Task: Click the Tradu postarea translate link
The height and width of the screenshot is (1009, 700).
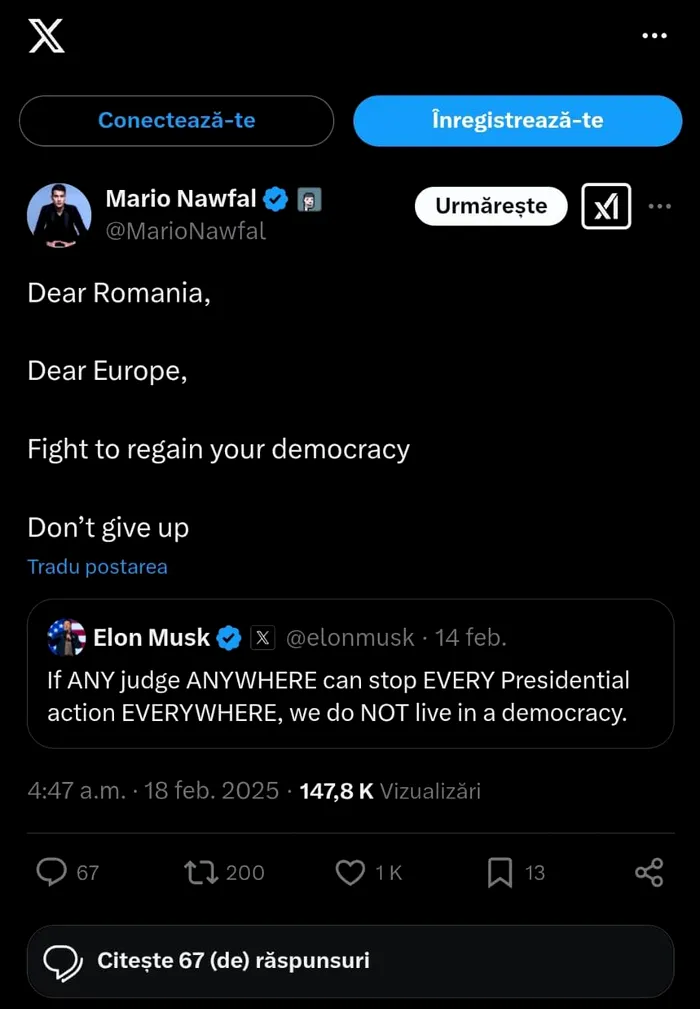Action: coord(97,567)
